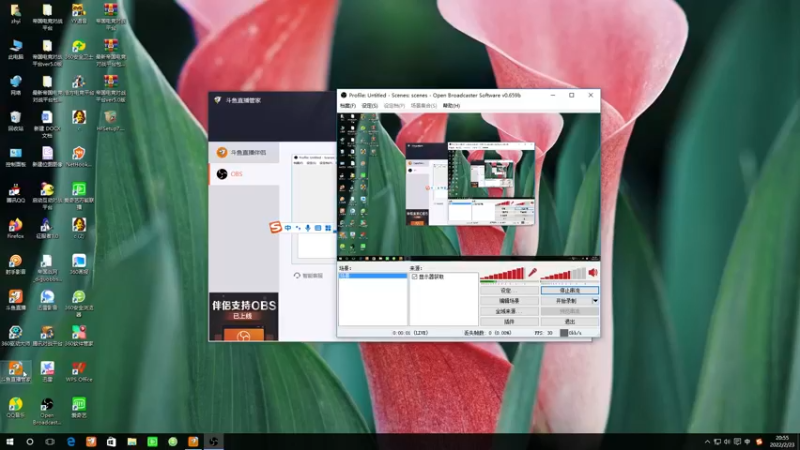Click the 全域来源... button
Viewport: 800px width, 450px height.
click(509, 311)
